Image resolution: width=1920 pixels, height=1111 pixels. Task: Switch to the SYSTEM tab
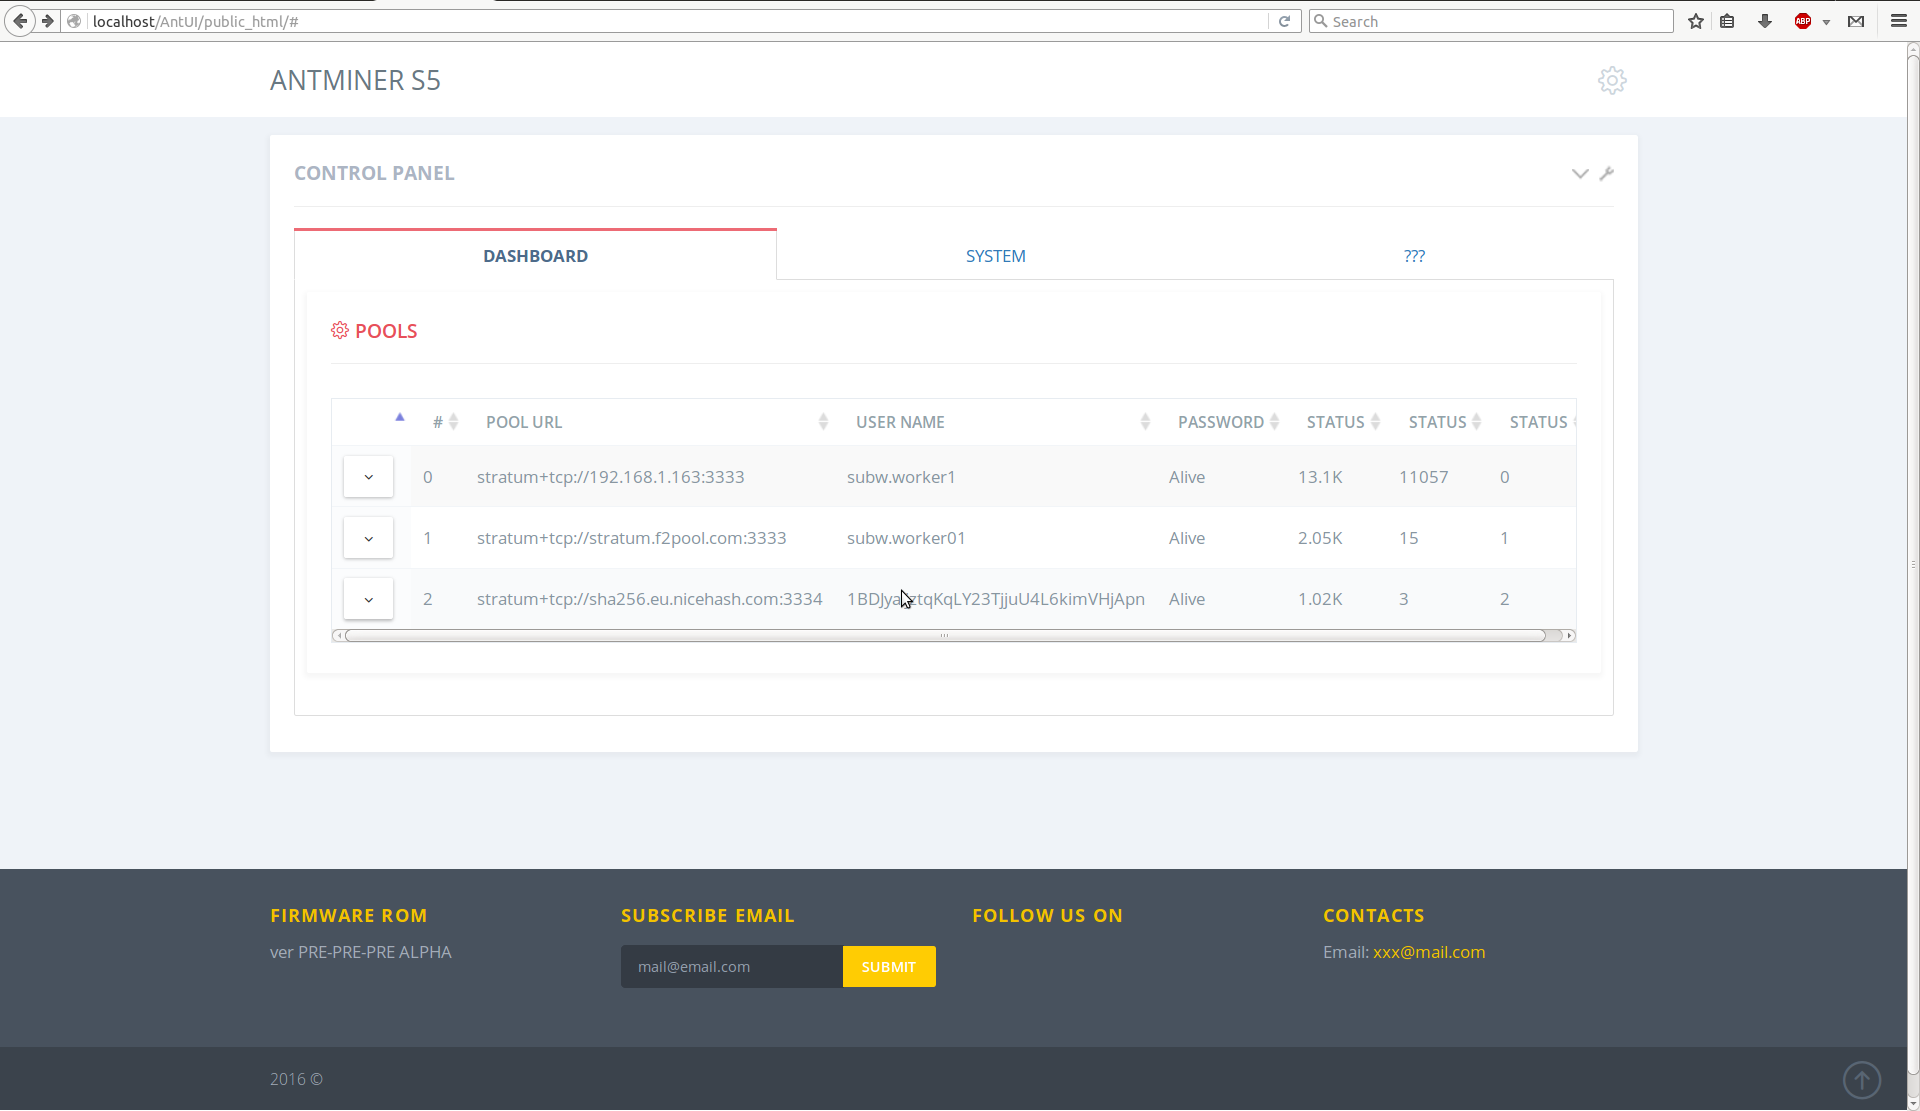995,256
